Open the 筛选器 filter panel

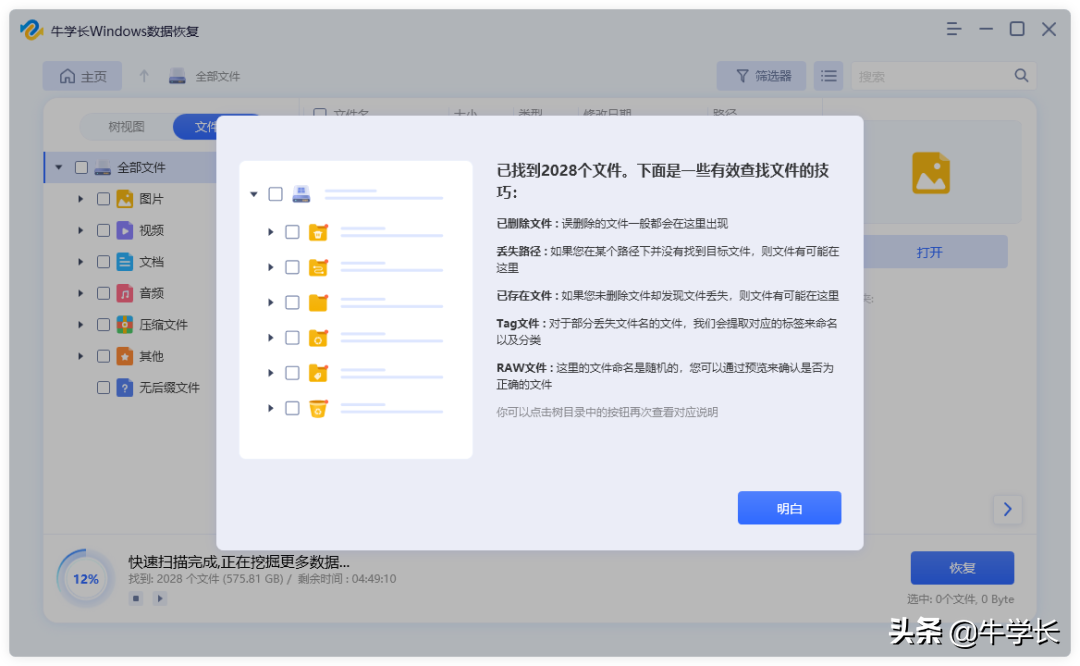pyautogui.click(x=761, y=75)
